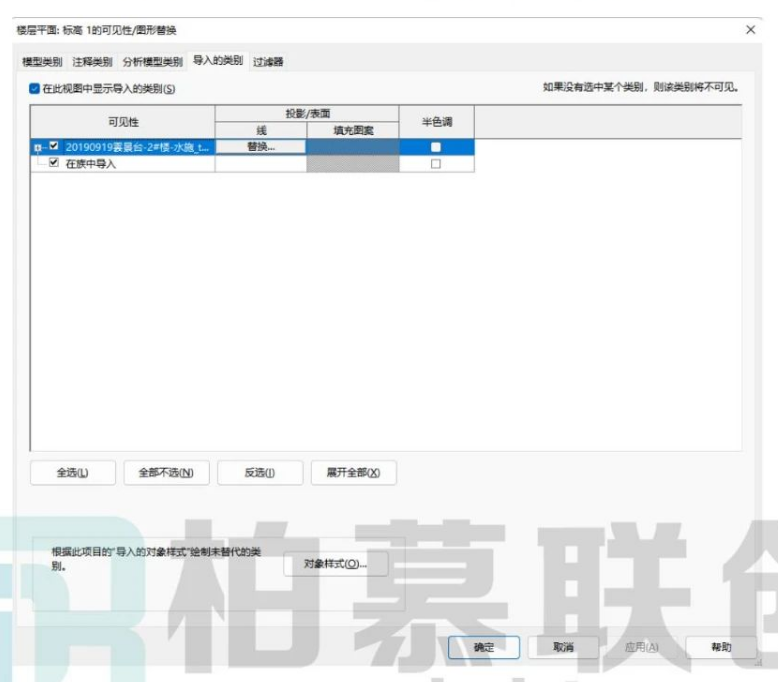Click the 反选(I) button
This screenshot has height=682, width=778.
coord(259,473)
